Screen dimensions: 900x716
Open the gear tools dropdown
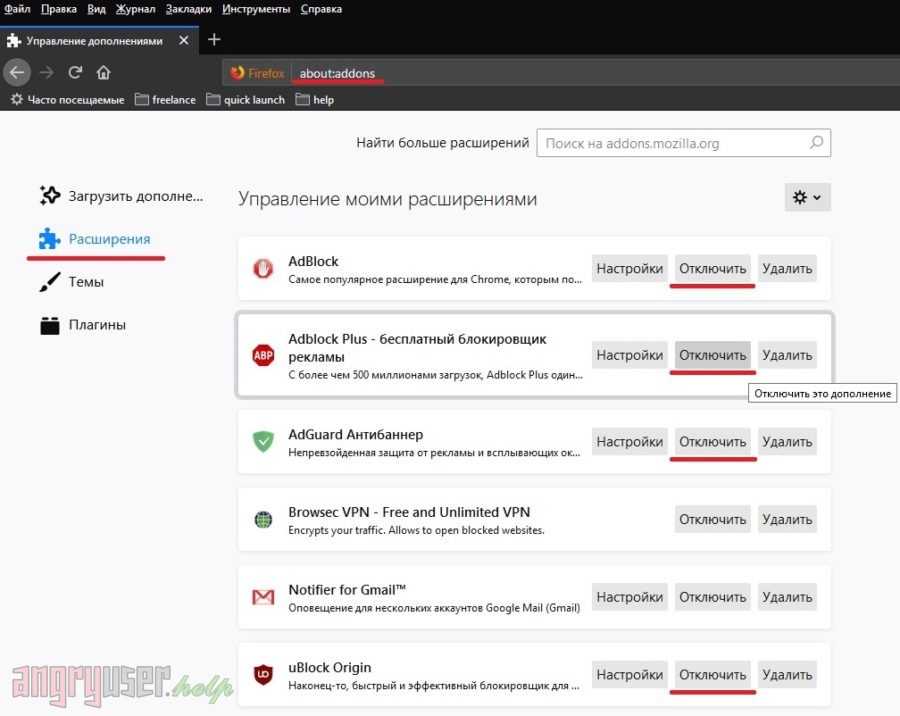(x=807, y=198)
